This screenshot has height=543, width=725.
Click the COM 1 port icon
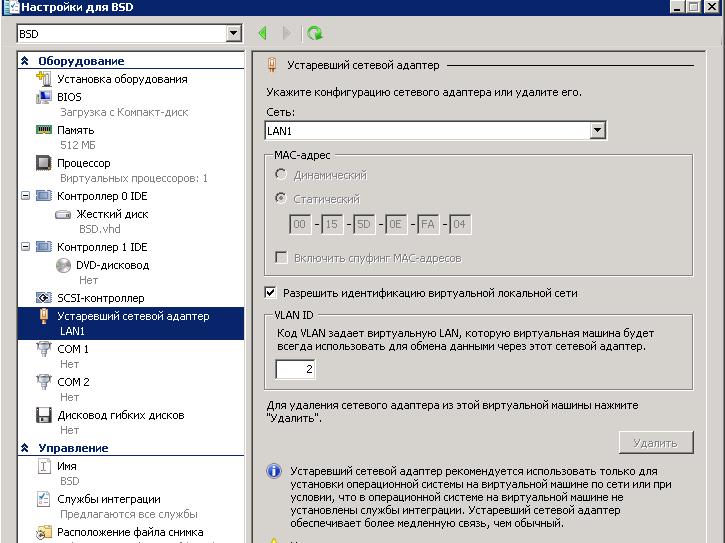[x=43, y=349]
